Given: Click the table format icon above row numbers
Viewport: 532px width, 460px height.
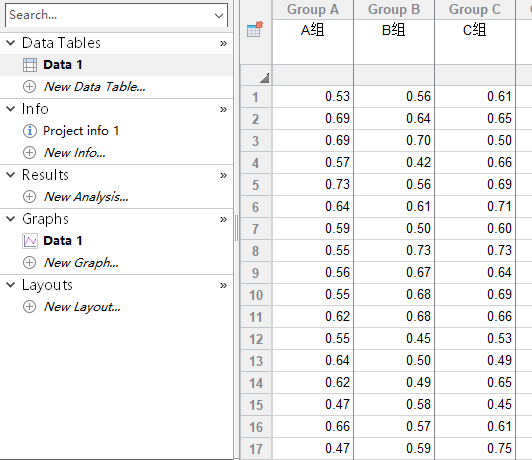Looking at the screenshot, I should (255, 29).
